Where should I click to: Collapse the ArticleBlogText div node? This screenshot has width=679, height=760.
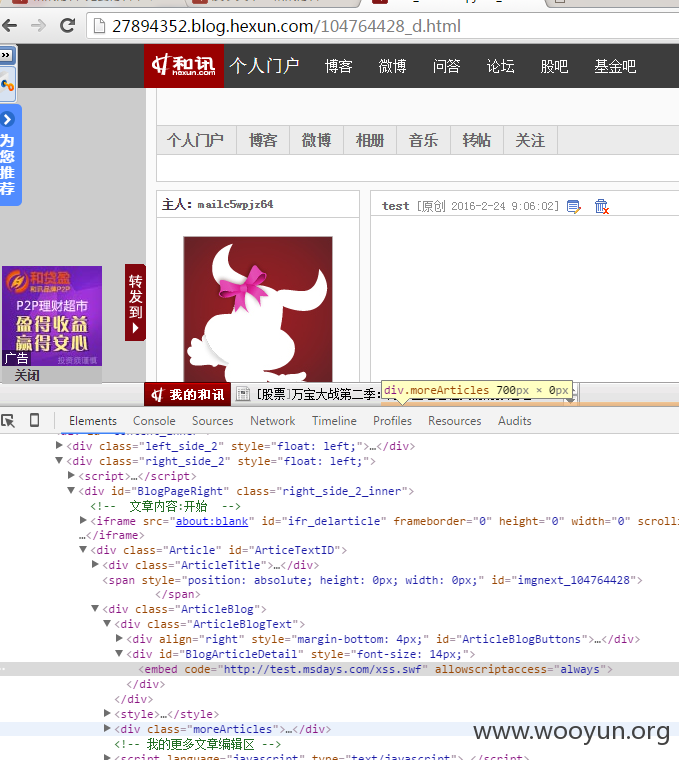[x=108, y=623]
